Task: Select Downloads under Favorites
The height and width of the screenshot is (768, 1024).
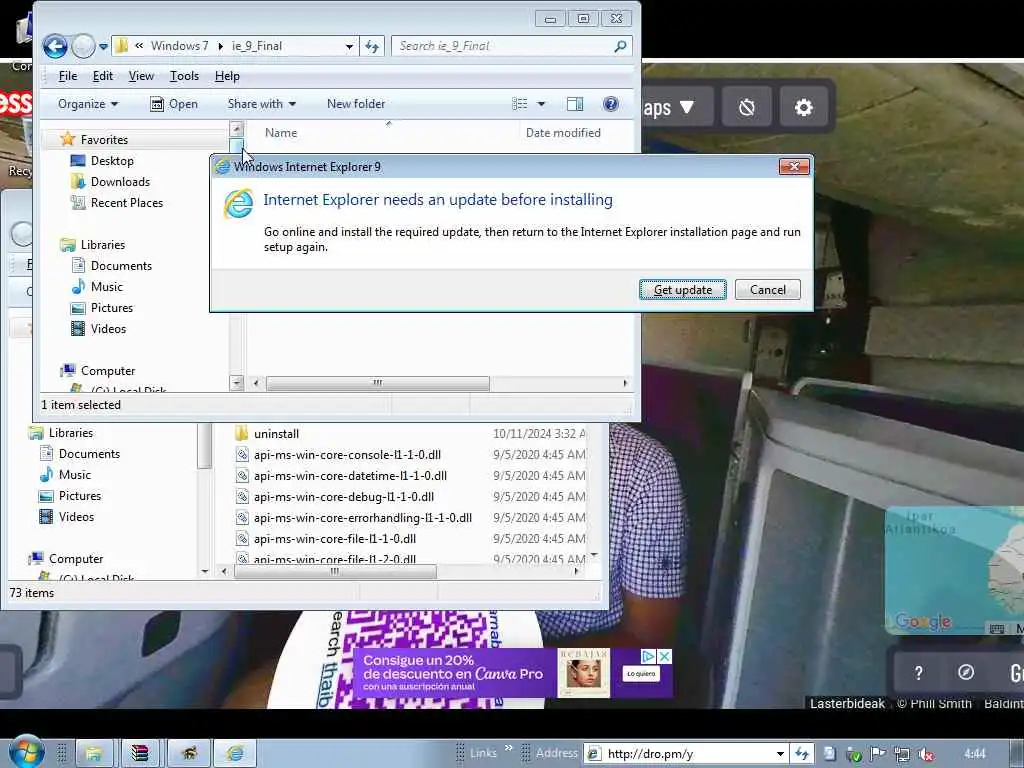Action: click(120, 182)
